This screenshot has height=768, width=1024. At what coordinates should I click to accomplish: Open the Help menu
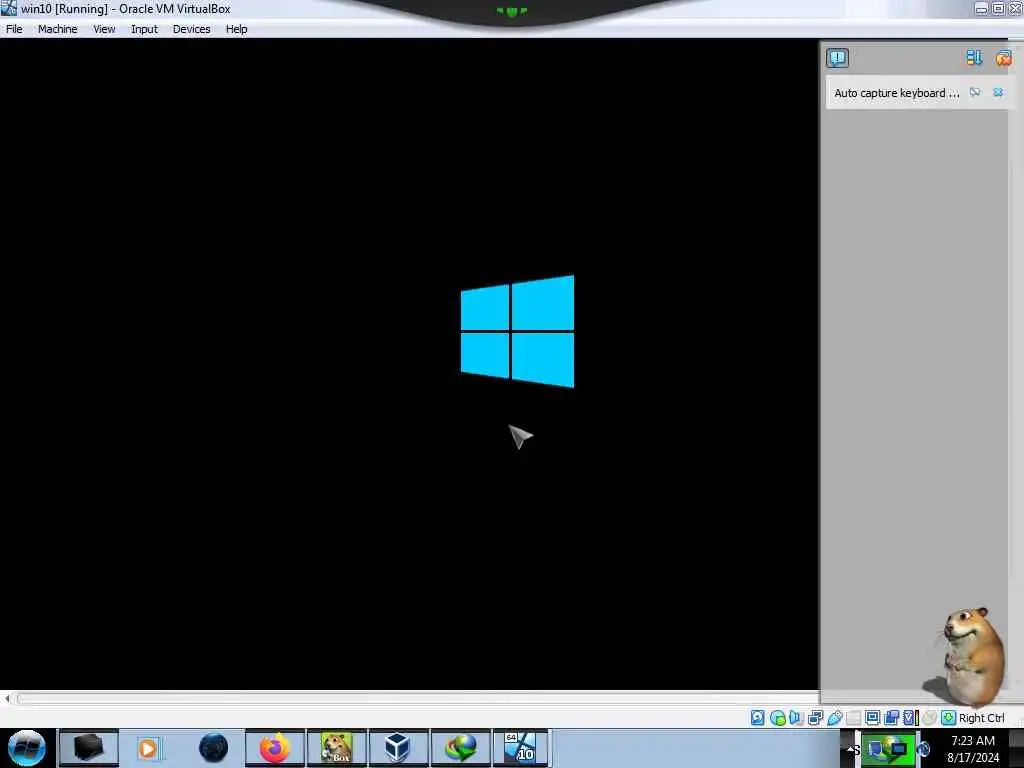pos(236,29)
